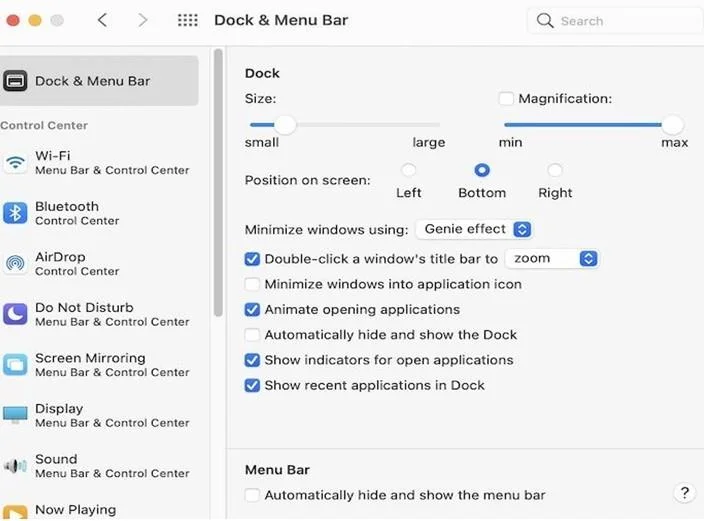The image size is (704, 521).
Task: Disable Show recent applications in Dock
Action: tap(253, 385)
